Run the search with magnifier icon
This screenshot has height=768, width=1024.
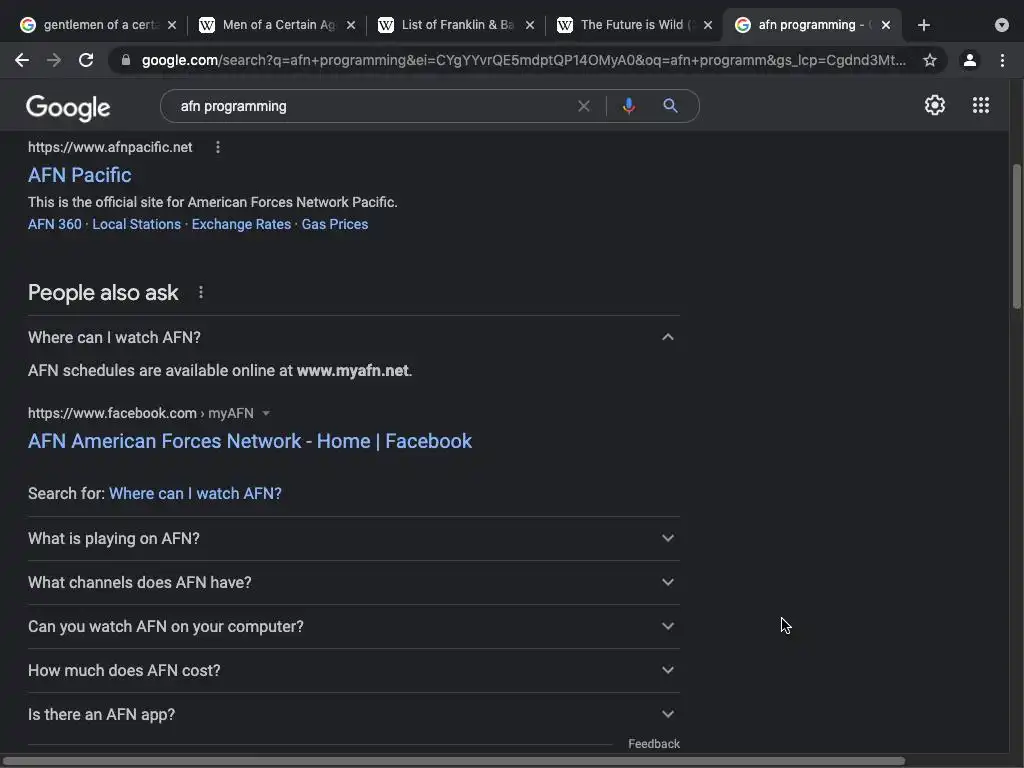[670, 106]
